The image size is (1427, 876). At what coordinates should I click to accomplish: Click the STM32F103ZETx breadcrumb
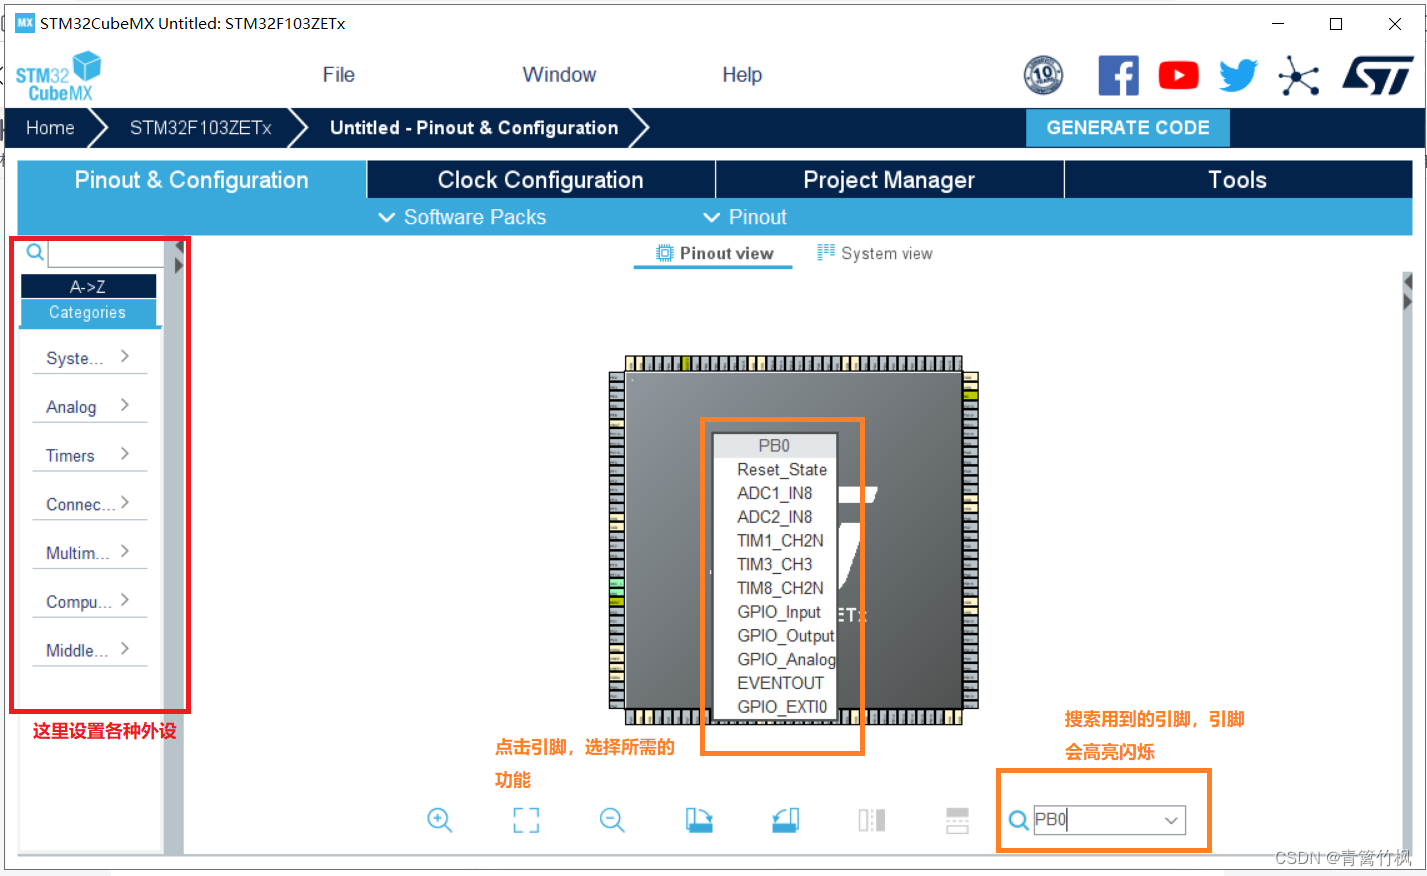[200, 128]
